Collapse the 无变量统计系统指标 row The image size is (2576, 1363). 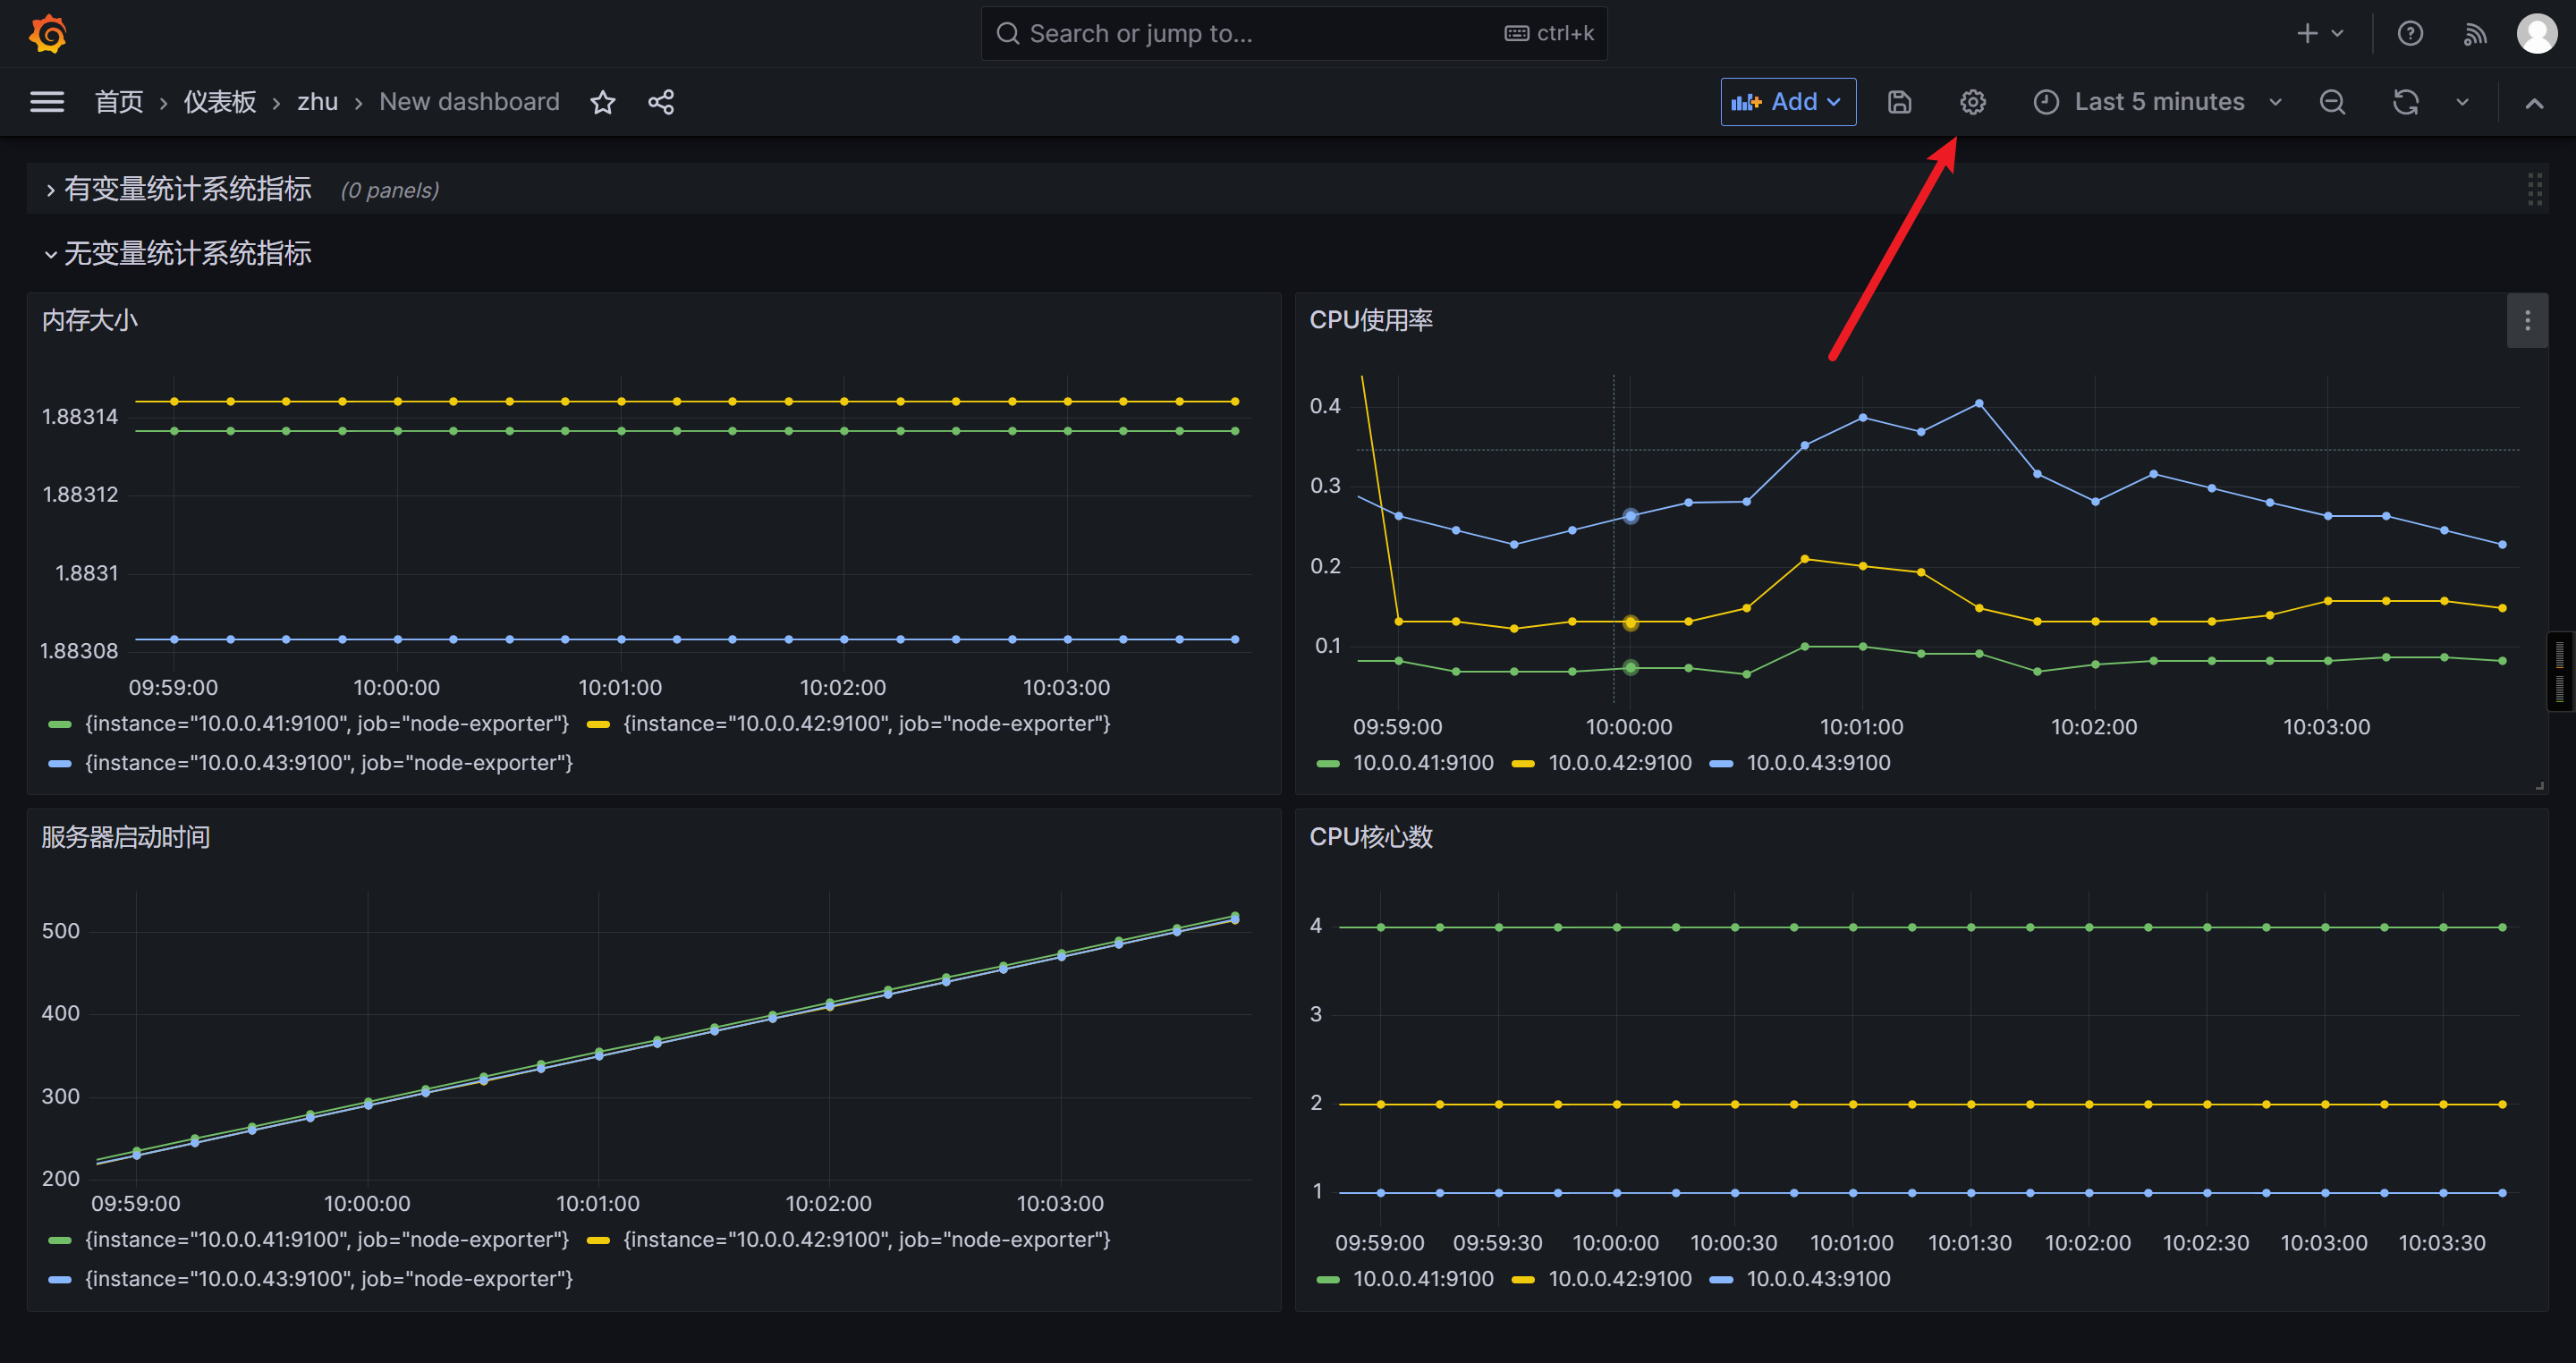coord(187,254)
